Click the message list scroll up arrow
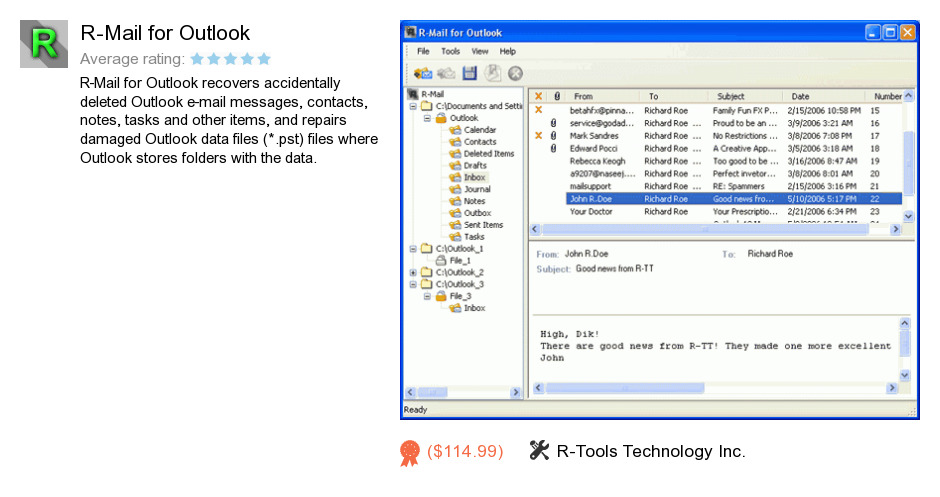The width and height of the screenshot is (940, 497). point(908,96)
